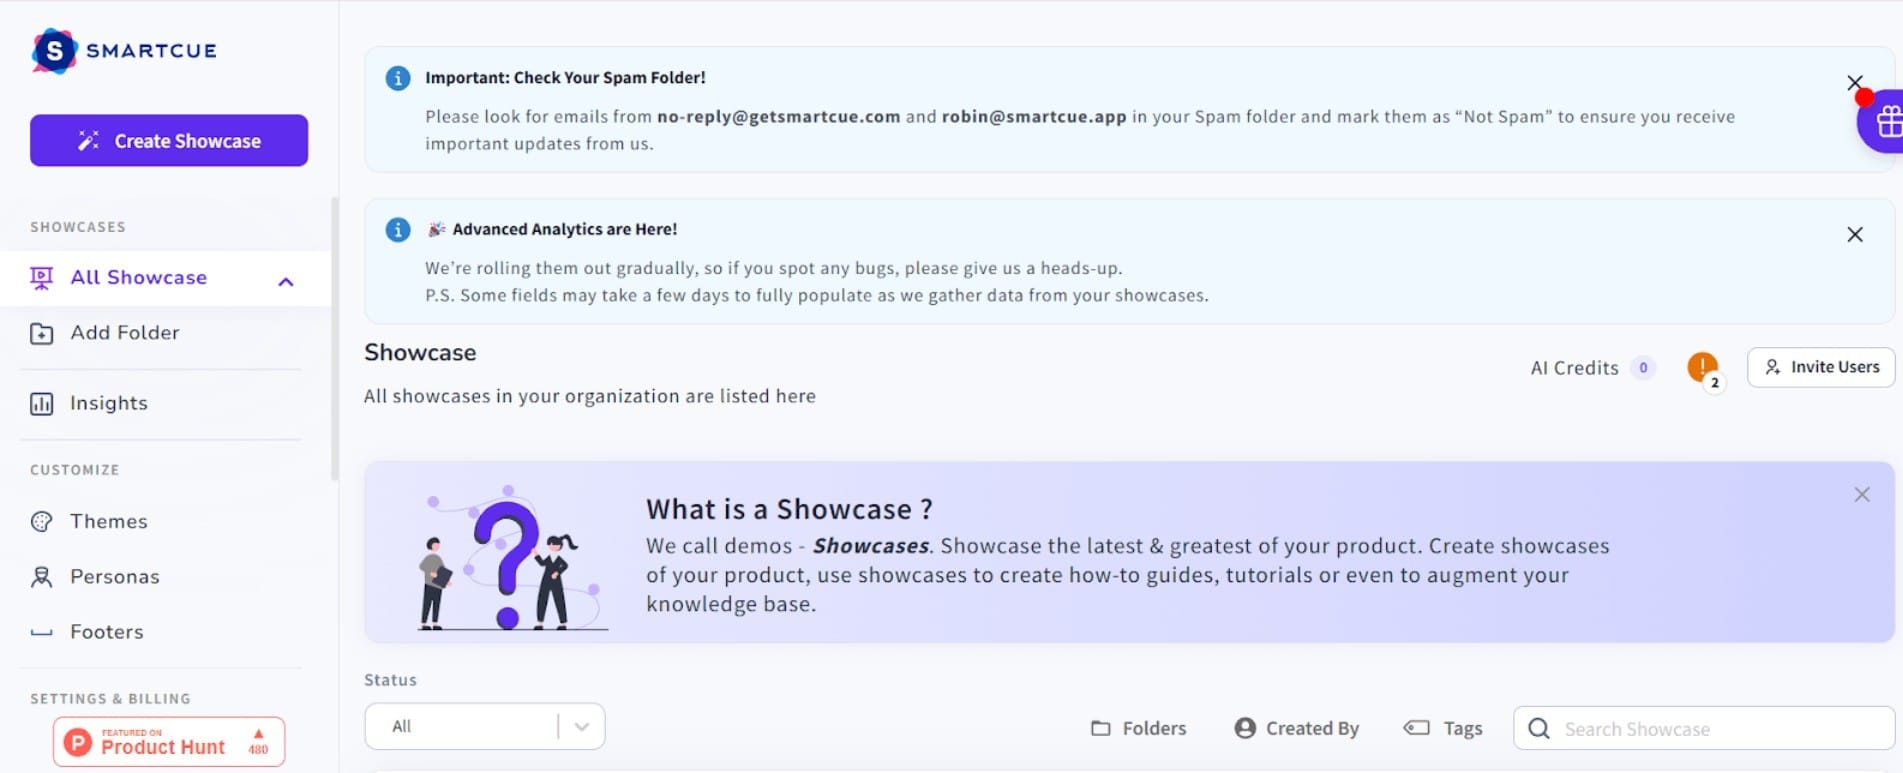Open Insights in the sidebar
The height and width of the screenshot is (773, 1903).
click(108, 403)
